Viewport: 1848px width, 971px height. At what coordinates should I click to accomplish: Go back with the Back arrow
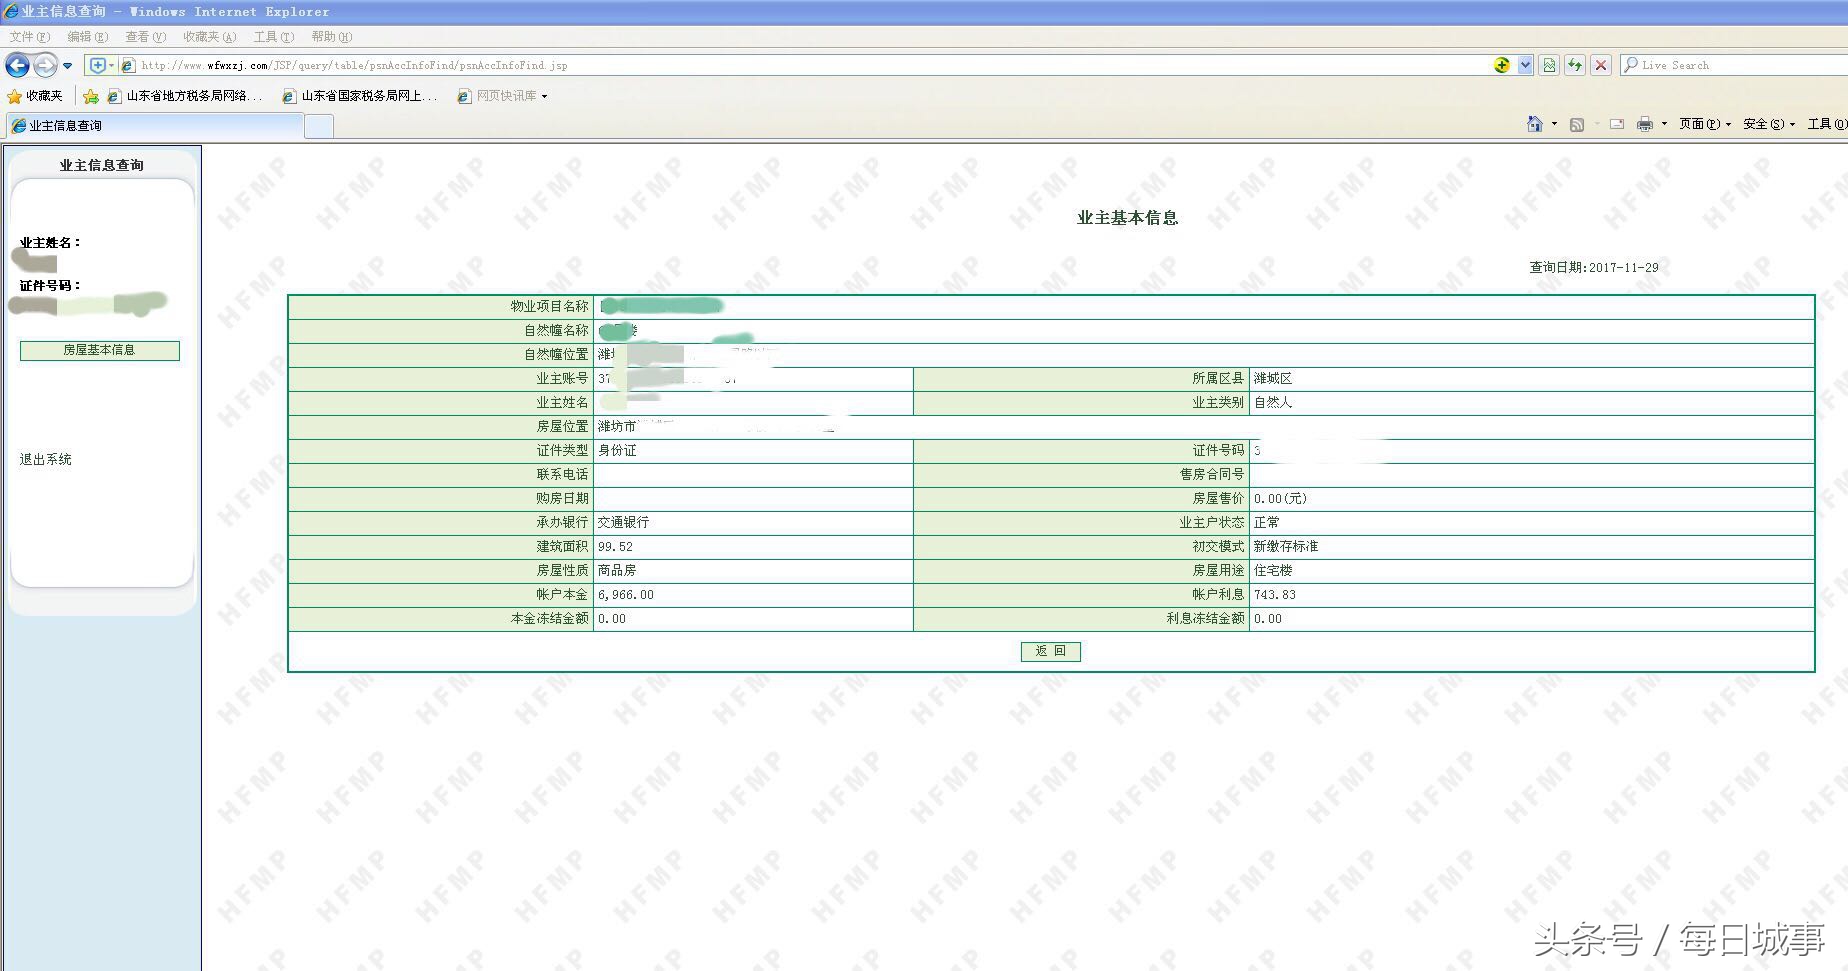[x=17, y=65]
